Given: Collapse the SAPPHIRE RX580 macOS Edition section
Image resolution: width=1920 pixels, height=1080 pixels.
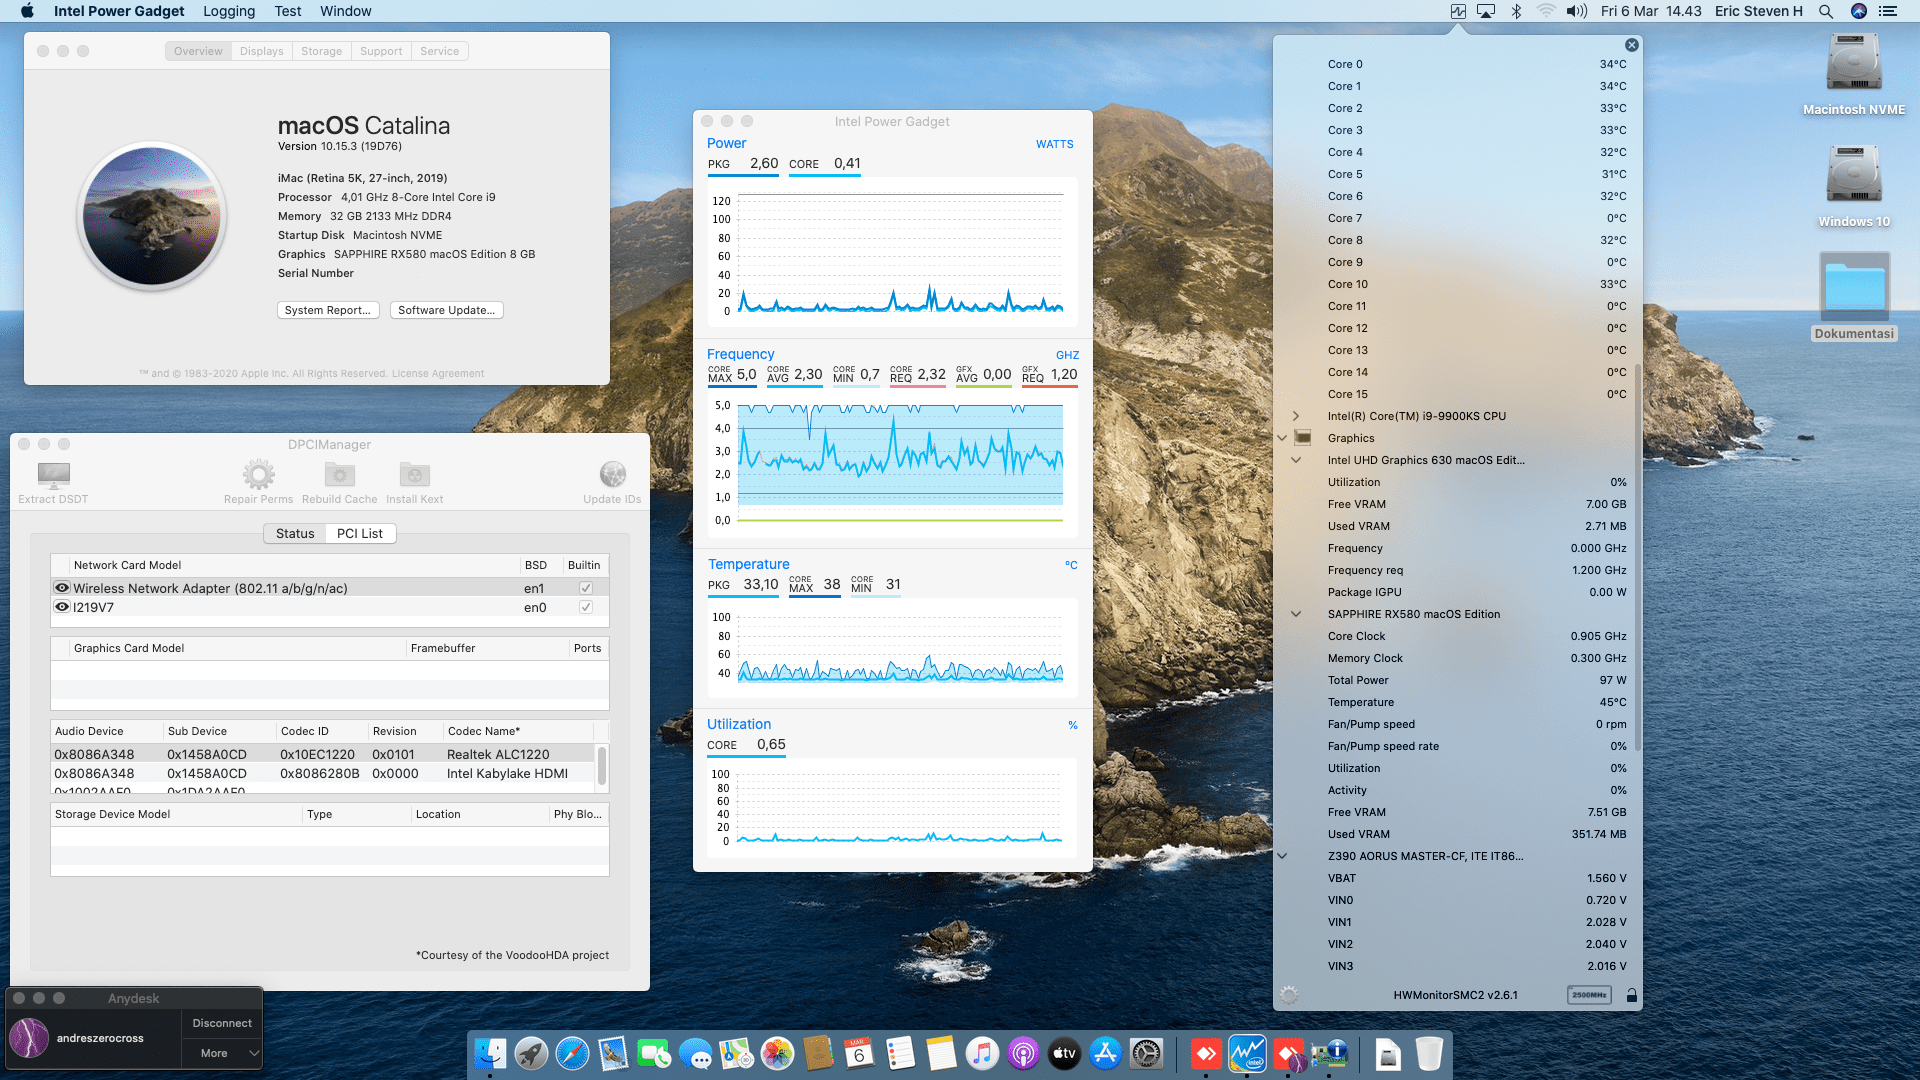Looking at the screenshot, I should (x=1296, y=614).
